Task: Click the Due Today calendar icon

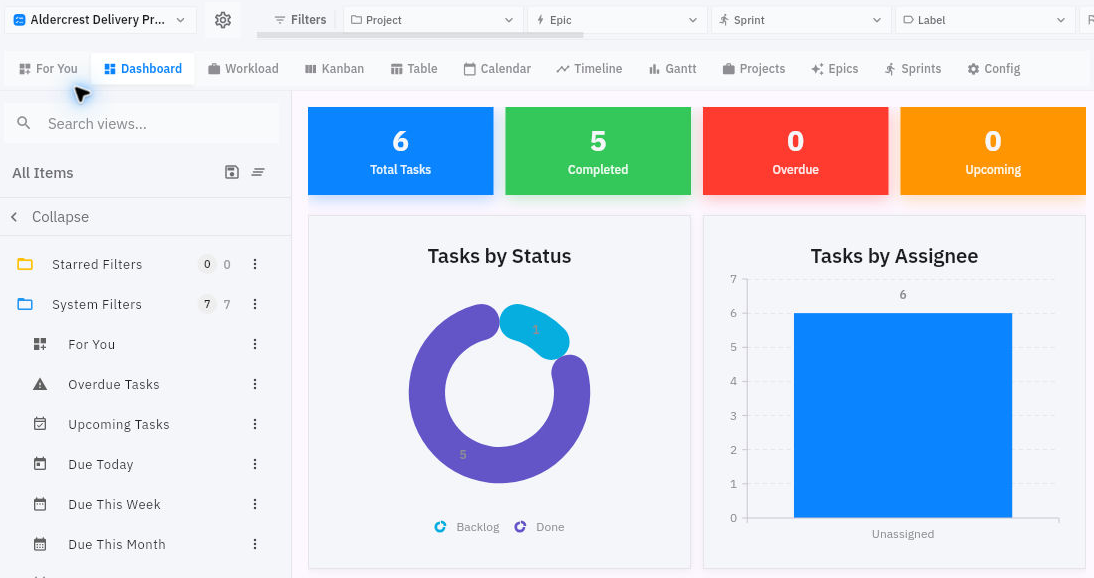Action: click(40, 464)
